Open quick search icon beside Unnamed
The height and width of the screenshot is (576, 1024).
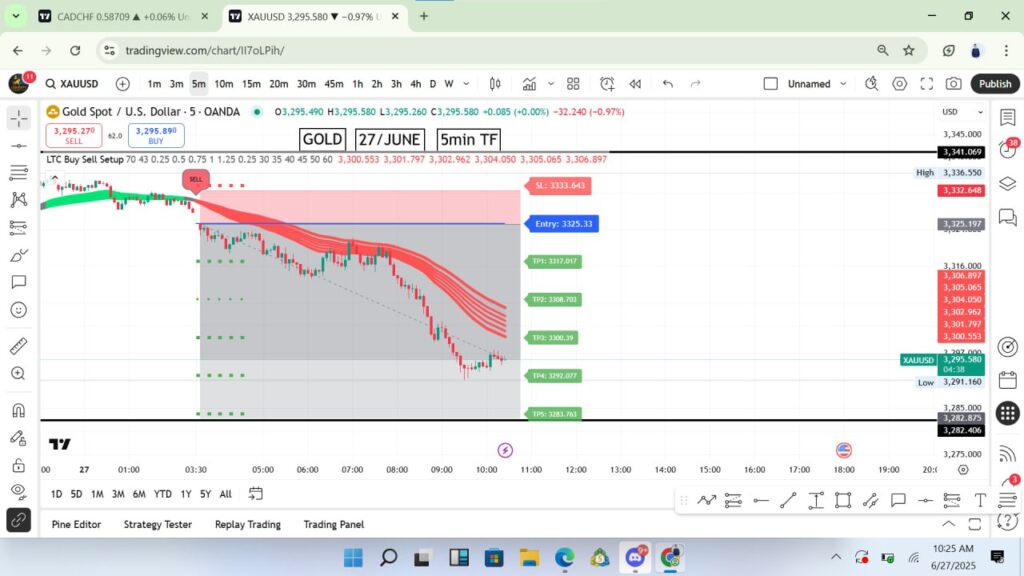[872, 84]
